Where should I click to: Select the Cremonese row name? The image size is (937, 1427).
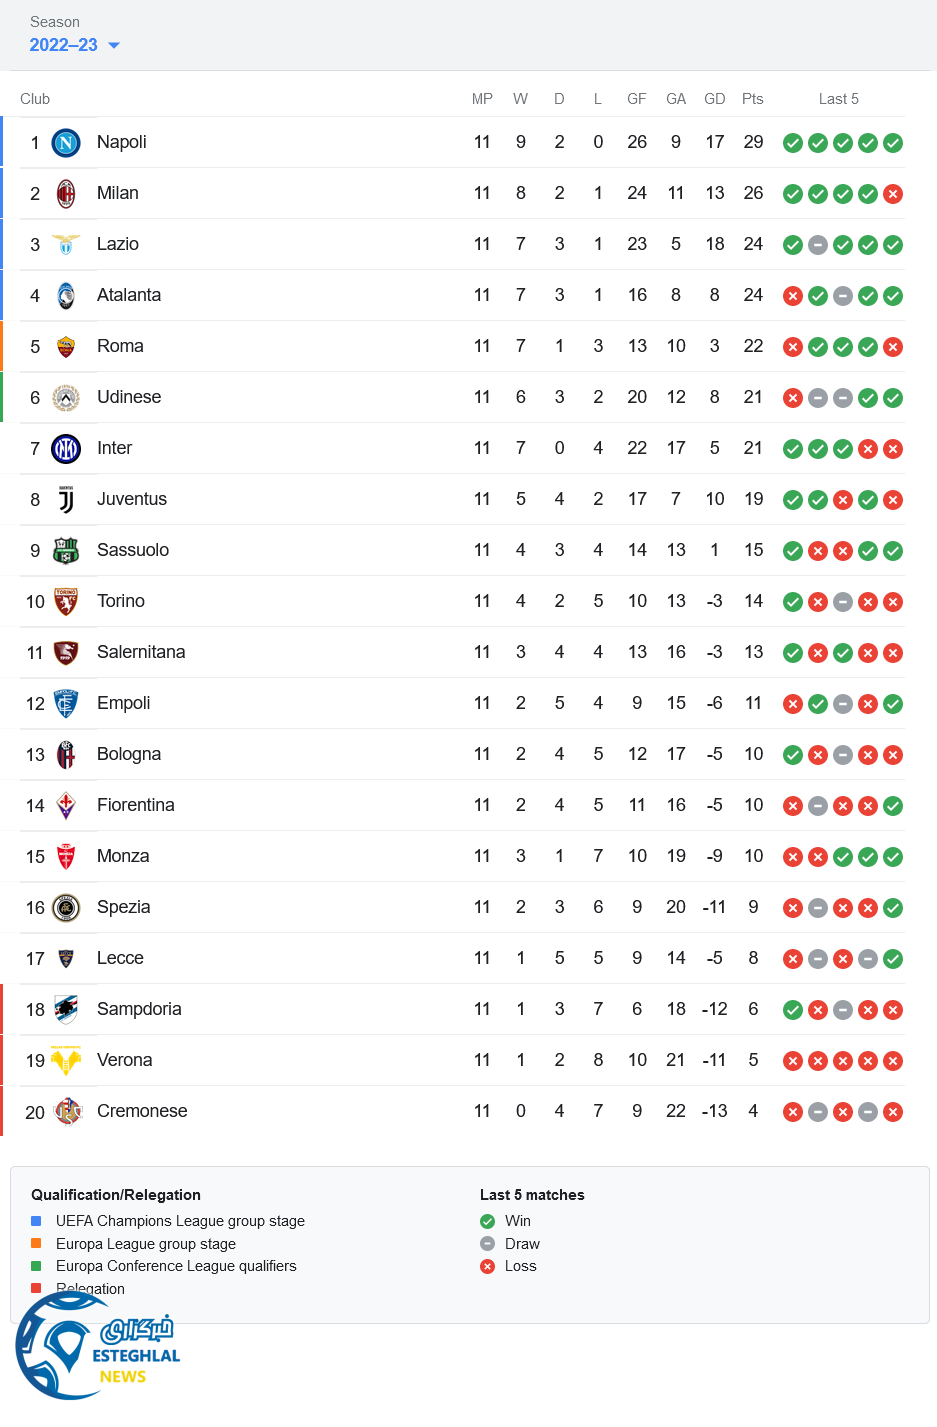point(142,1111)
